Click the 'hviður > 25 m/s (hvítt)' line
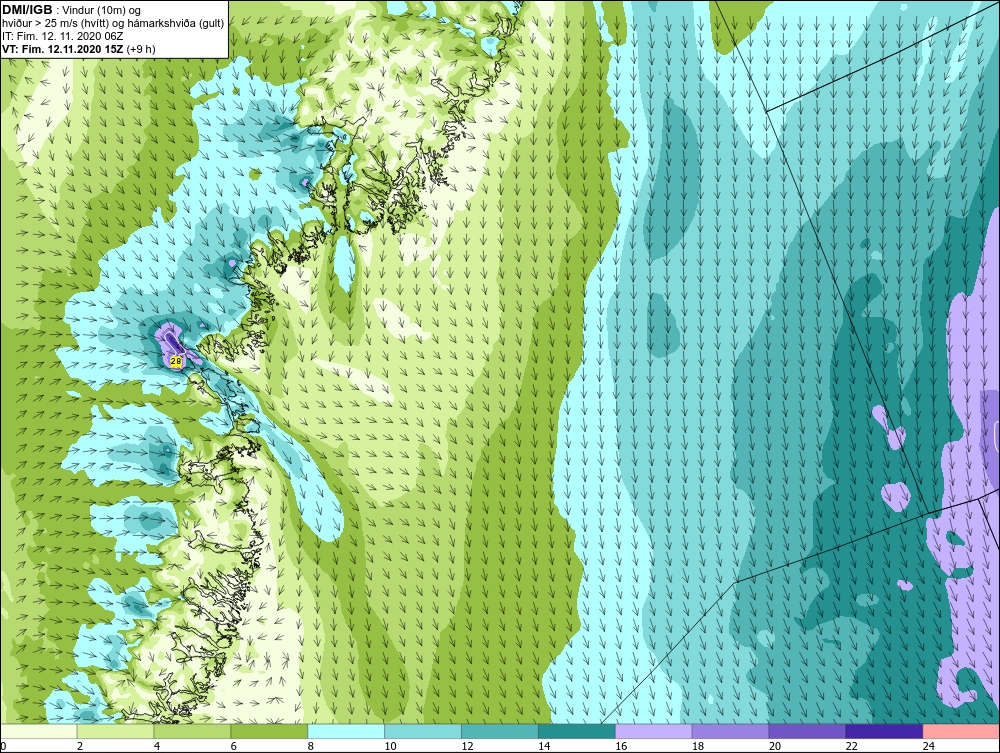The image size is (1000, 753). click(x=55, y=23)
